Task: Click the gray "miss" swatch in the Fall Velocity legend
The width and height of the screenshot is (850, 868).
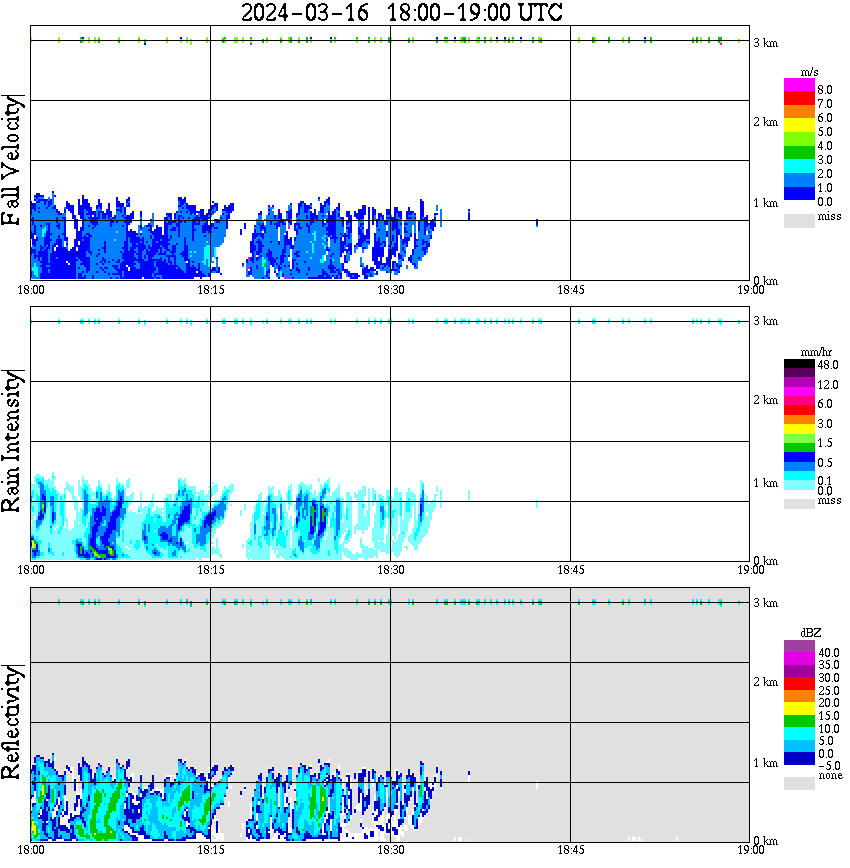Action: 799,220
